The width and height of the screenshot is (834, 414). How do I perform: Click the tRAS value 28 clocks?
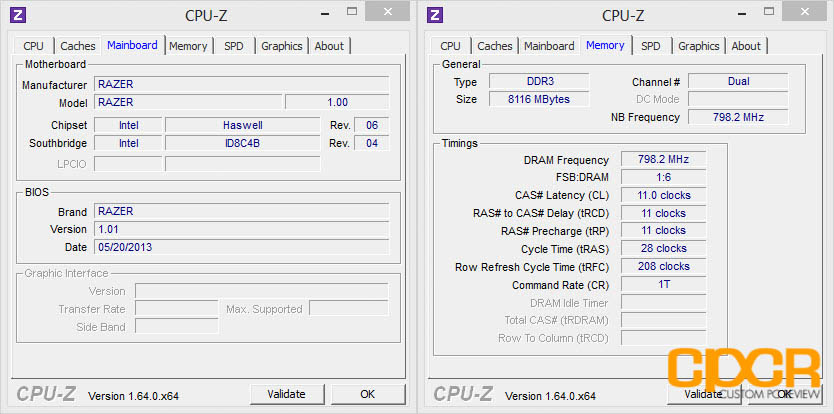pyautogui.click(x=663, y=249)
